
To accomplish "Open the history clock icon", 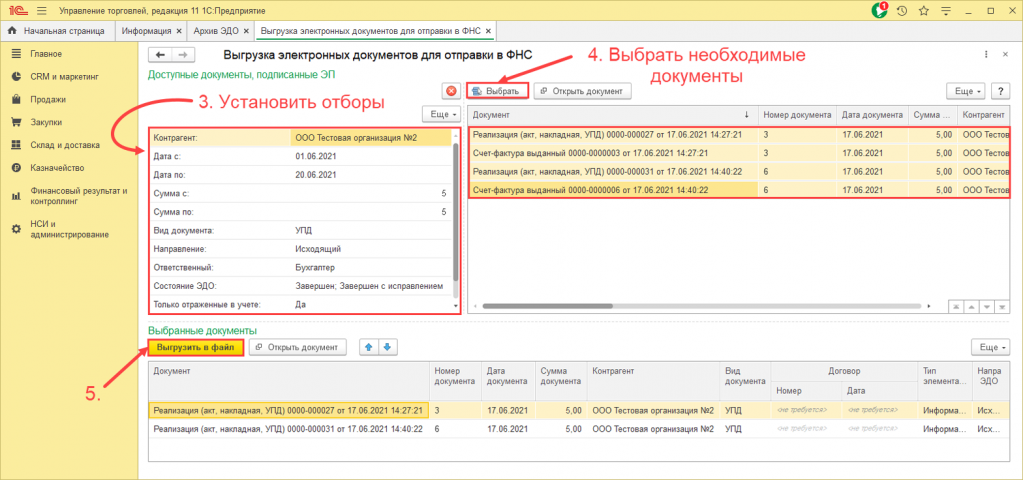I will point(902,11).
